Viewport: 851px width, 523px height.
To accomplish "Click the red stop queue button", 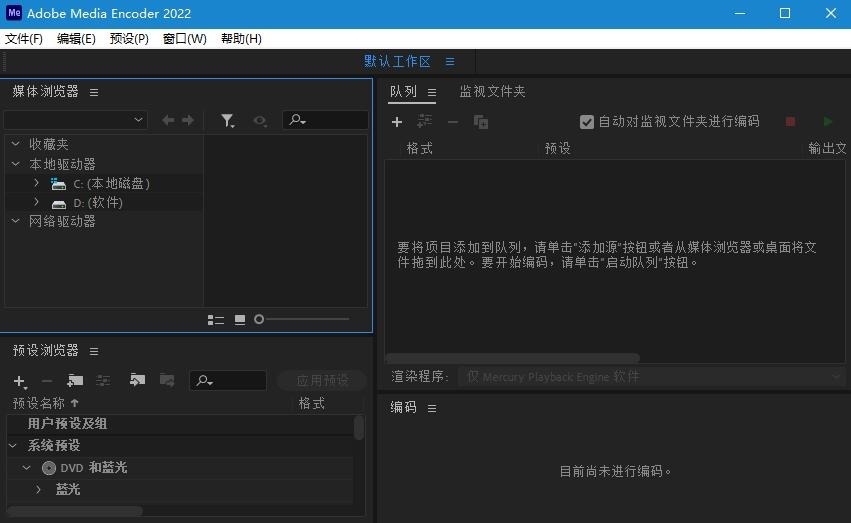I will (x=790, y=122).
